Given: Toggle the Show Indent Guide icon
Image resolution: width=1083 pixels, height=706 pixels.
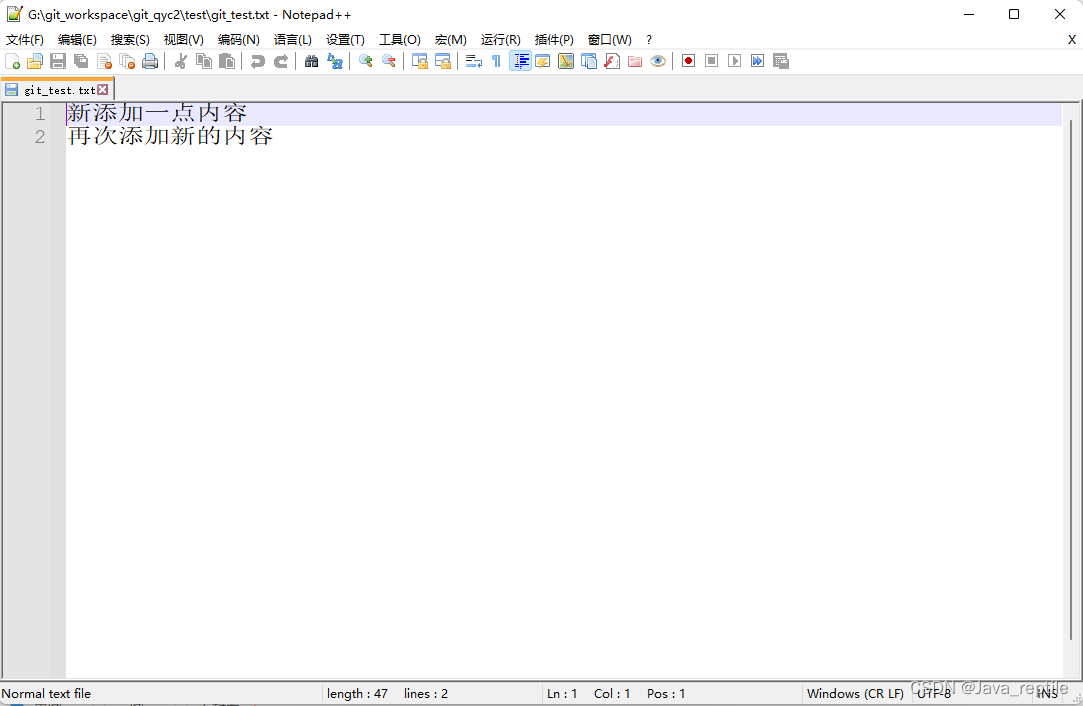Looking at the screenshot, I should point(520,61).
